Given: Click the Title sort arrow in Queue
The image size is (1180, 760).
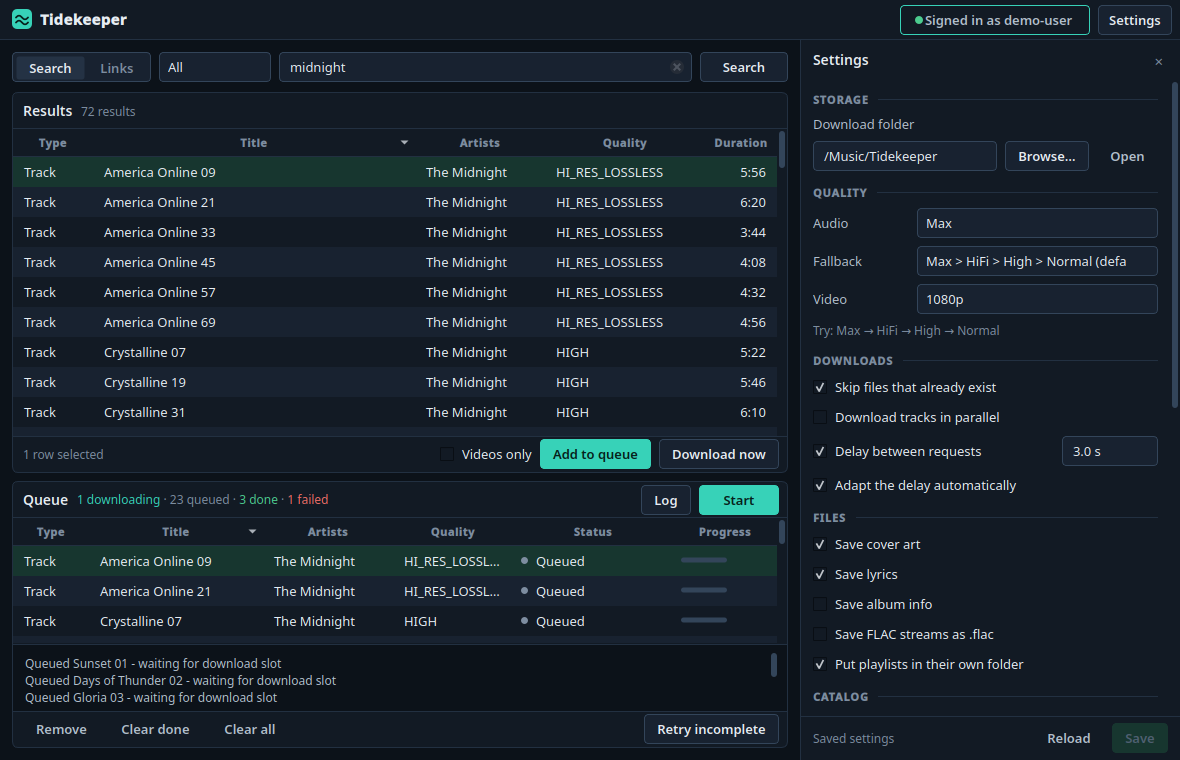Looking at the screenshot, I should coord(252,531).
